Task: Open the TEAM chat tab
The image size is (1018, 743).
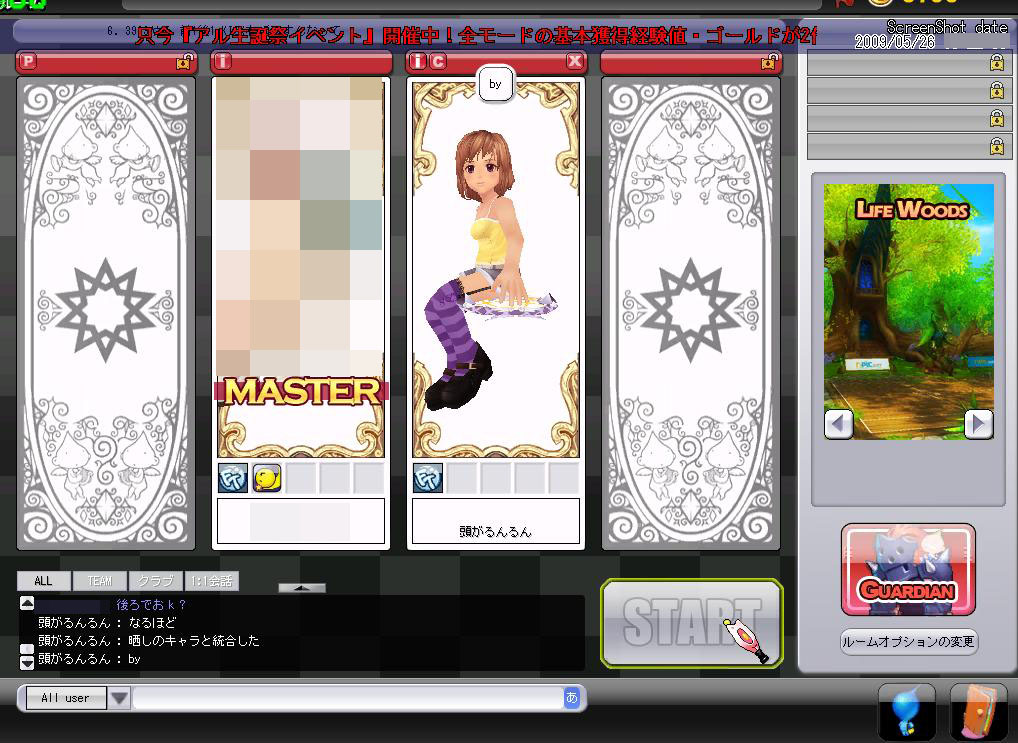Action: pyautogui.click(x=99, y=581)
